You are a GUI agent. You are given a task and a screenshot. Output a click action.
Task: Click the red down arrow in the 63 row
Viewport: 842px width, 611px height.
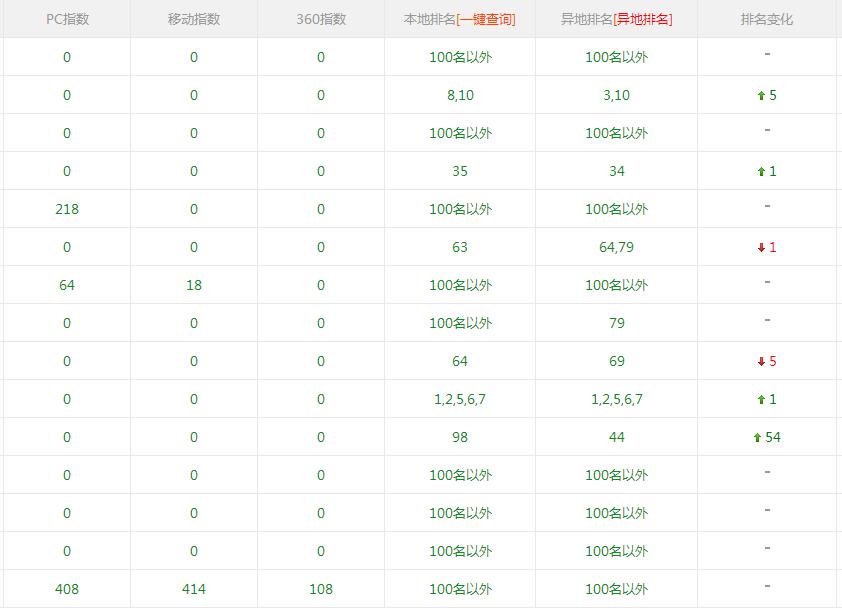point(761,248)
